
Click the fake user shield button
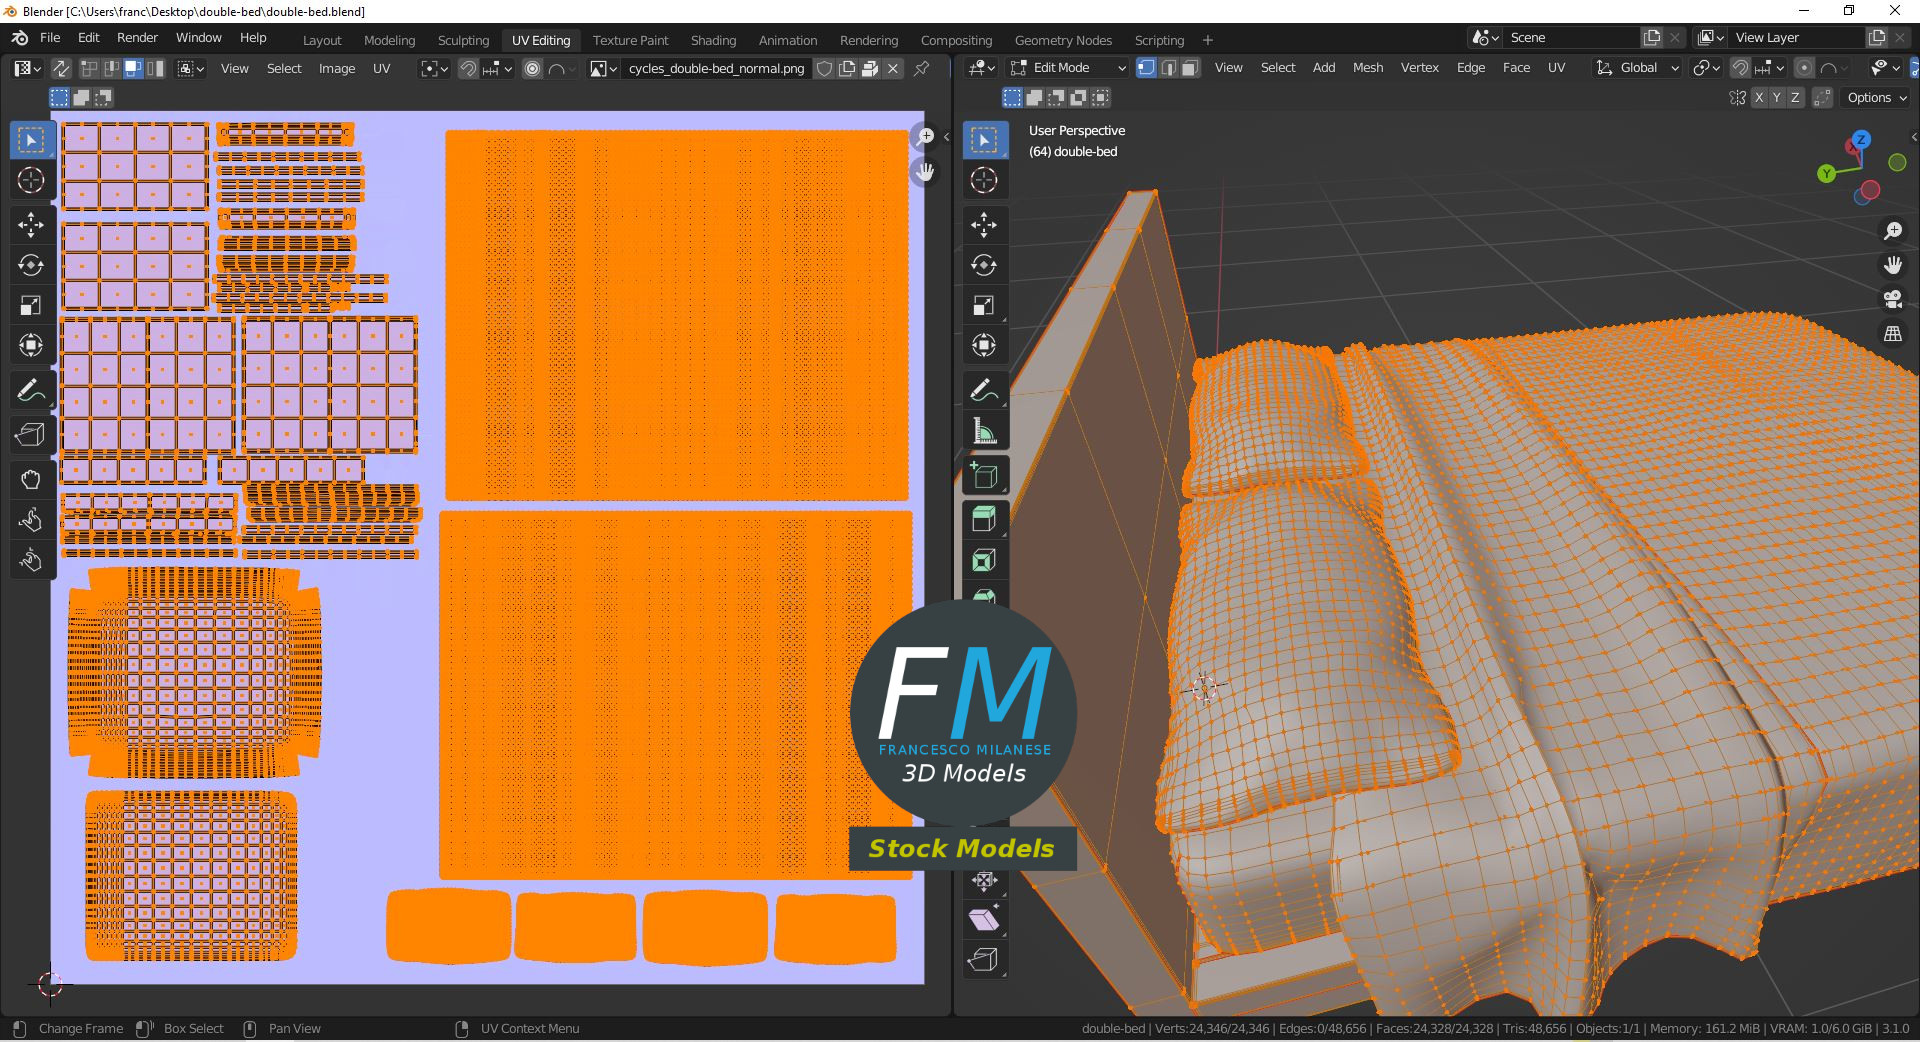pyautogui.click(x=824, y=68)
